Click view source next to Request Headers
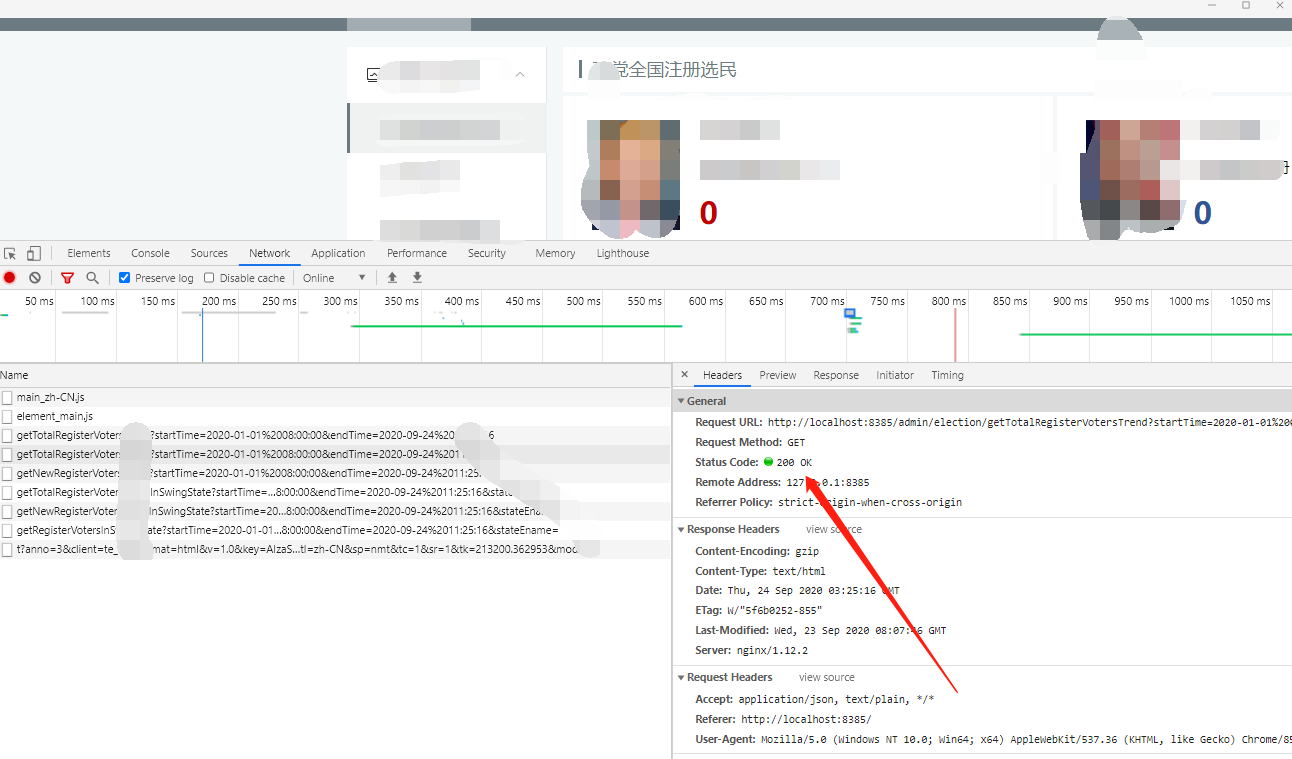Viewport: 1292px width, 759px height. (826, 677)
